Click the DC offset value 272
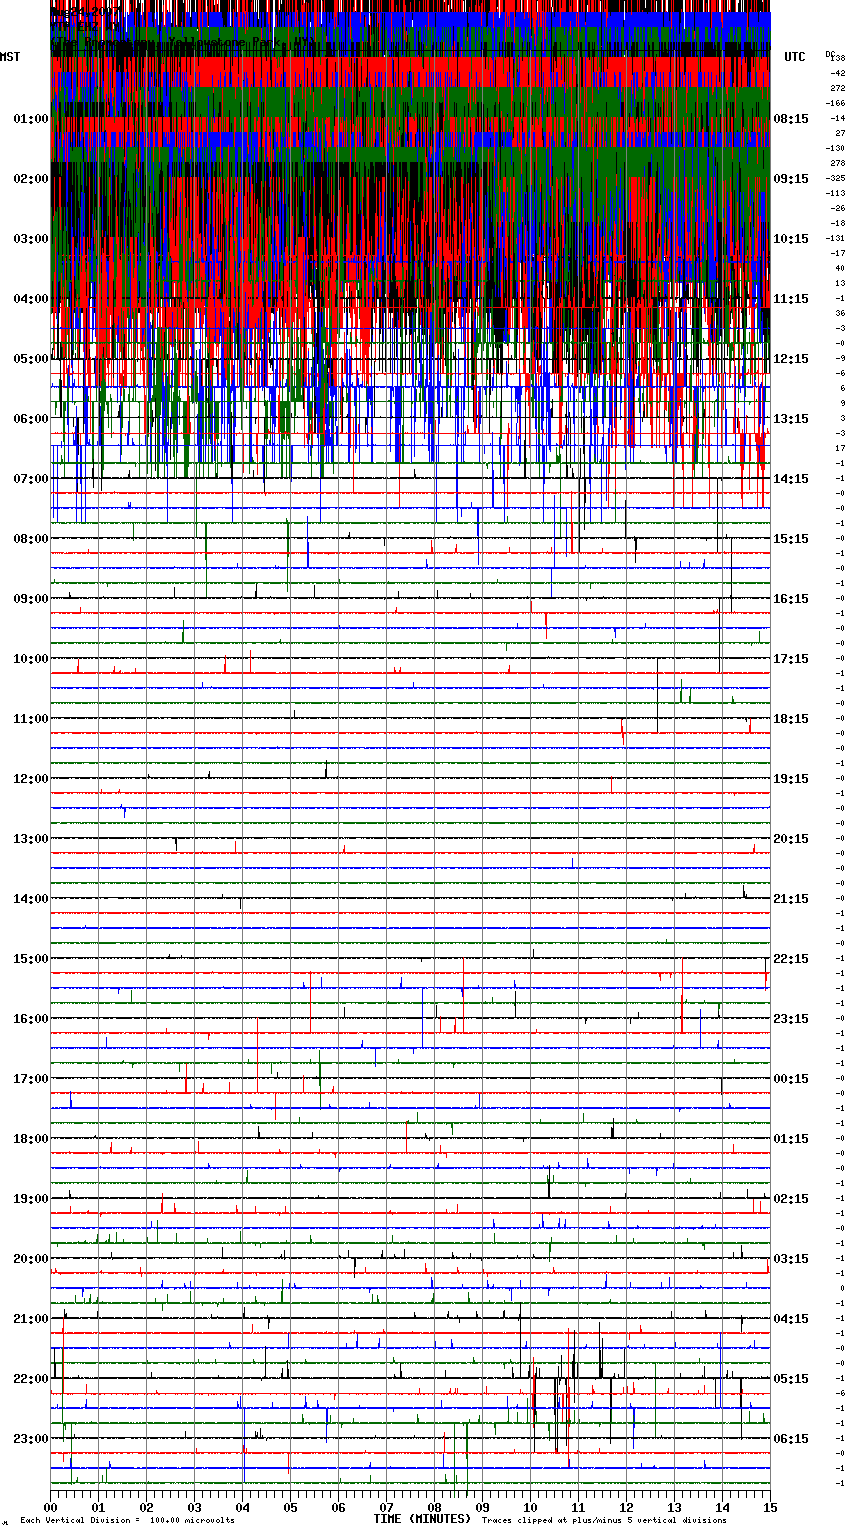The image size is (850, 1534). pyautogui.click(x=837, y=88)
